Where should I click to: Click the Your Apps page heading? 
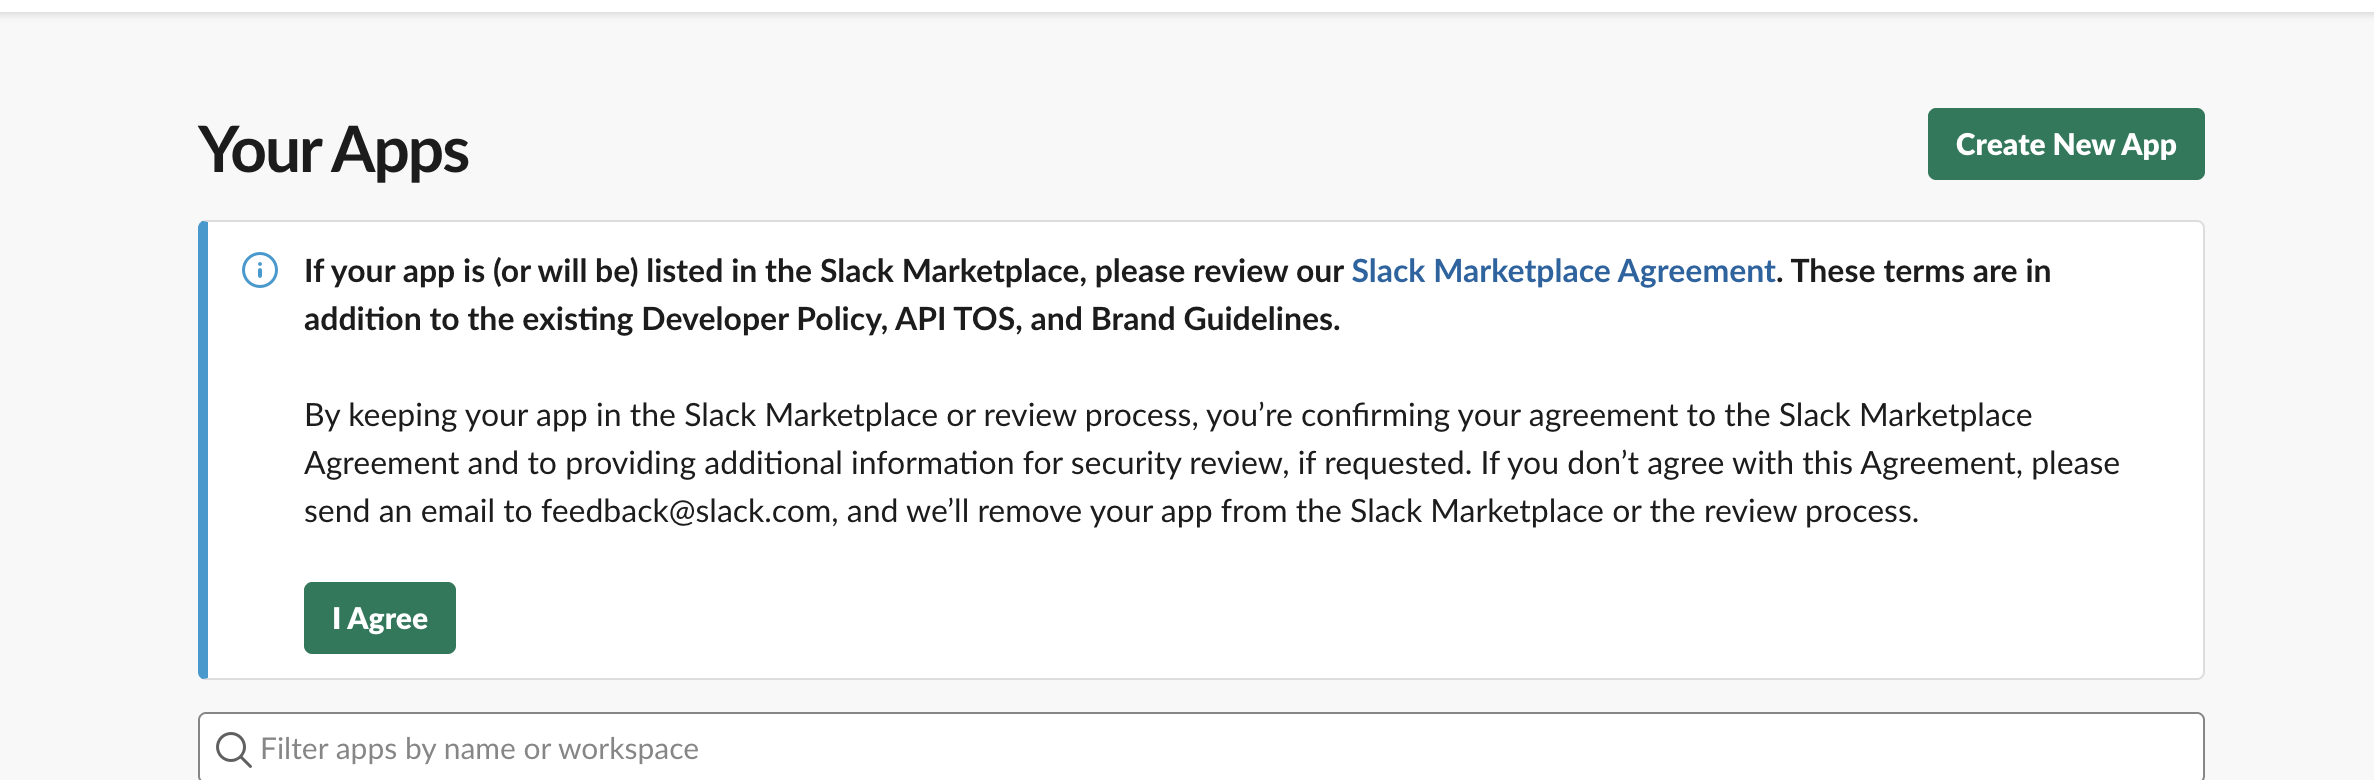pos(333,150)
